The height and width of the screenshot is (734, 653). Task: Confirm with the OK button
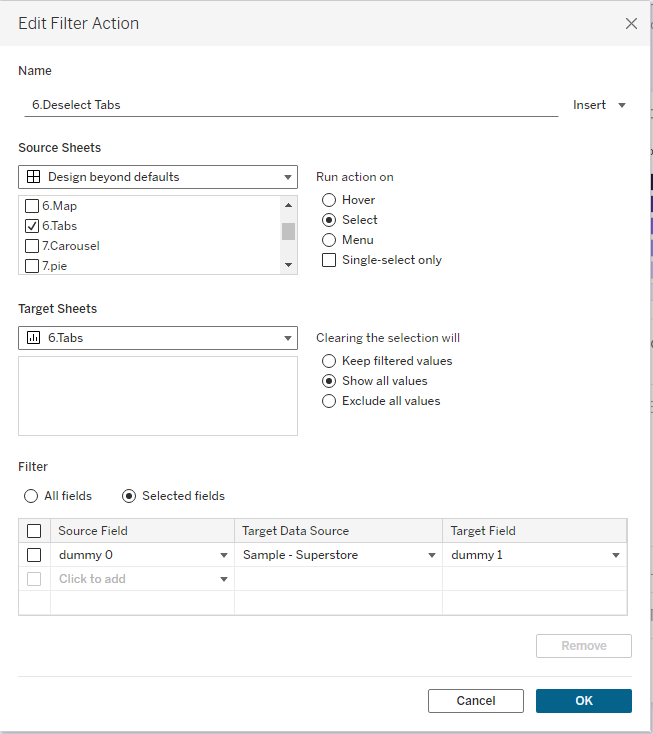(583, 701)
